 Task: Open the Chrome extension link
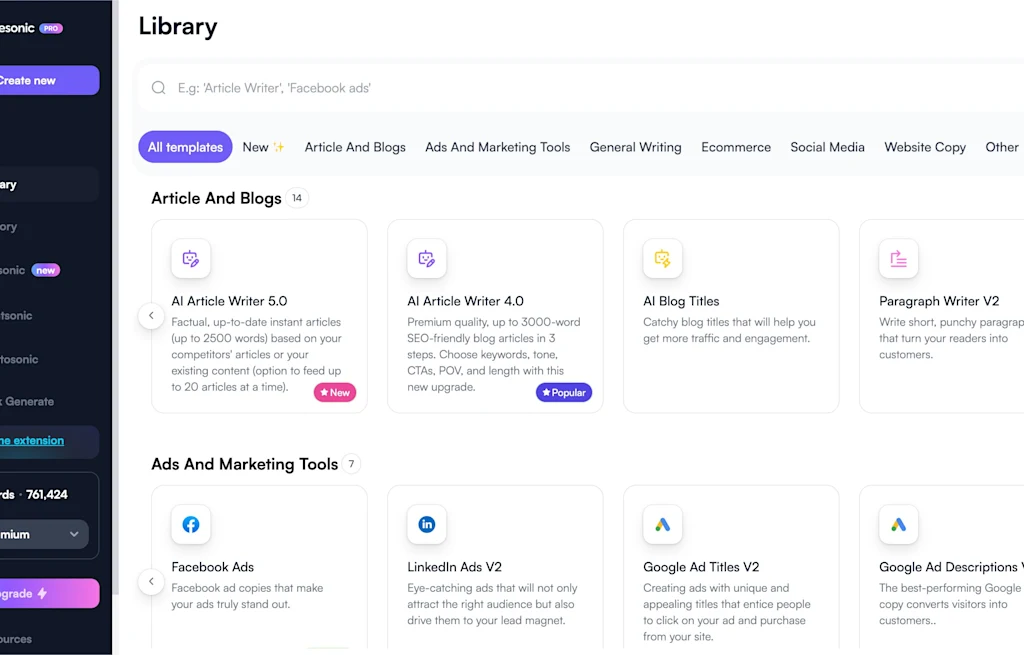(32, 441)
